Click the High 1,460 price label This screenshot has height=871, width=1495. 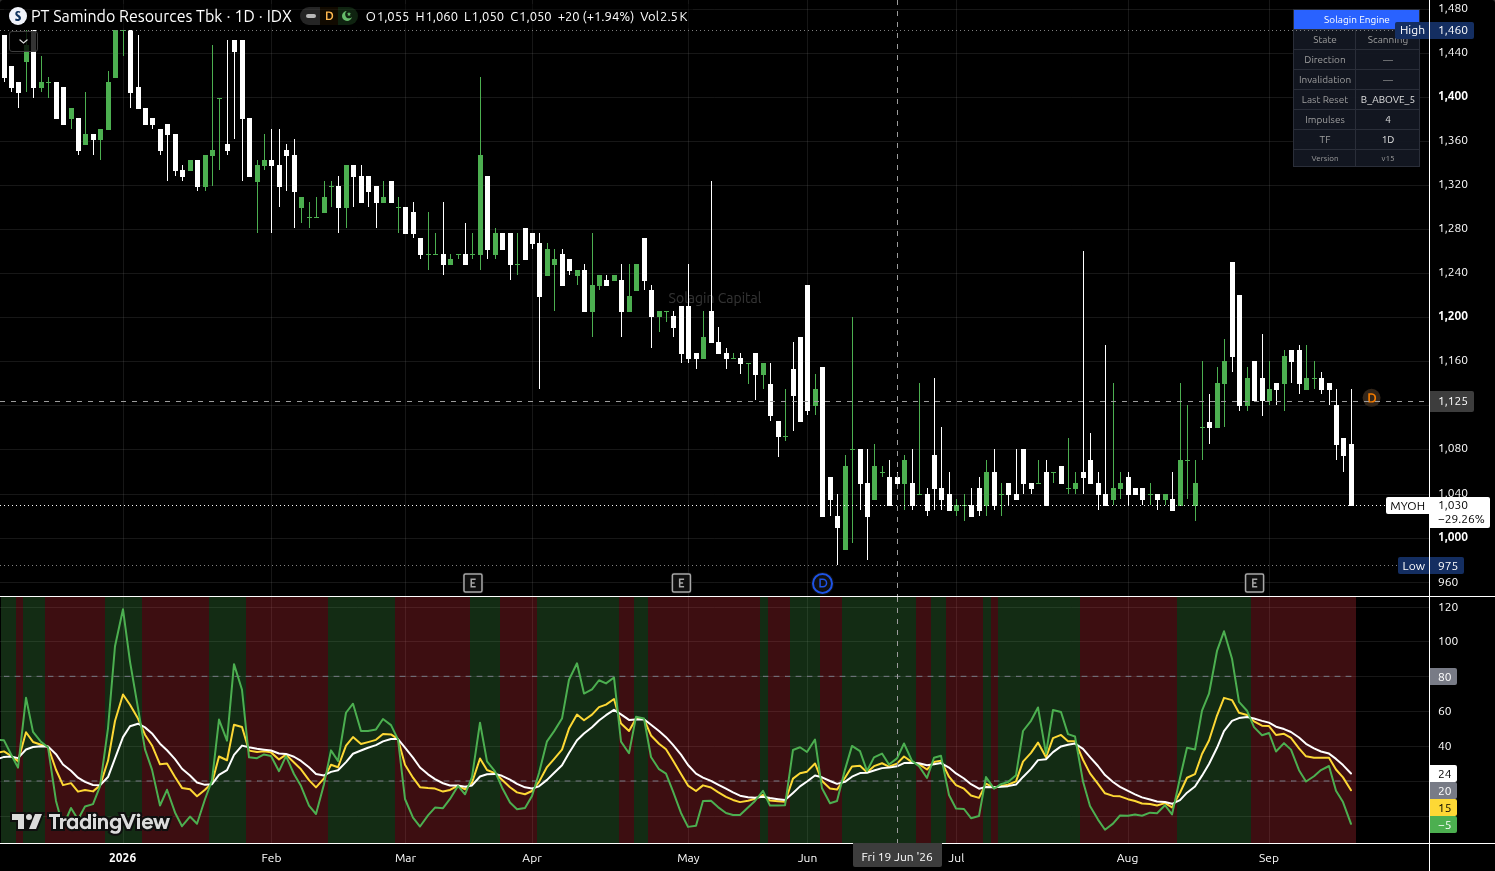tap(1434, 30)
